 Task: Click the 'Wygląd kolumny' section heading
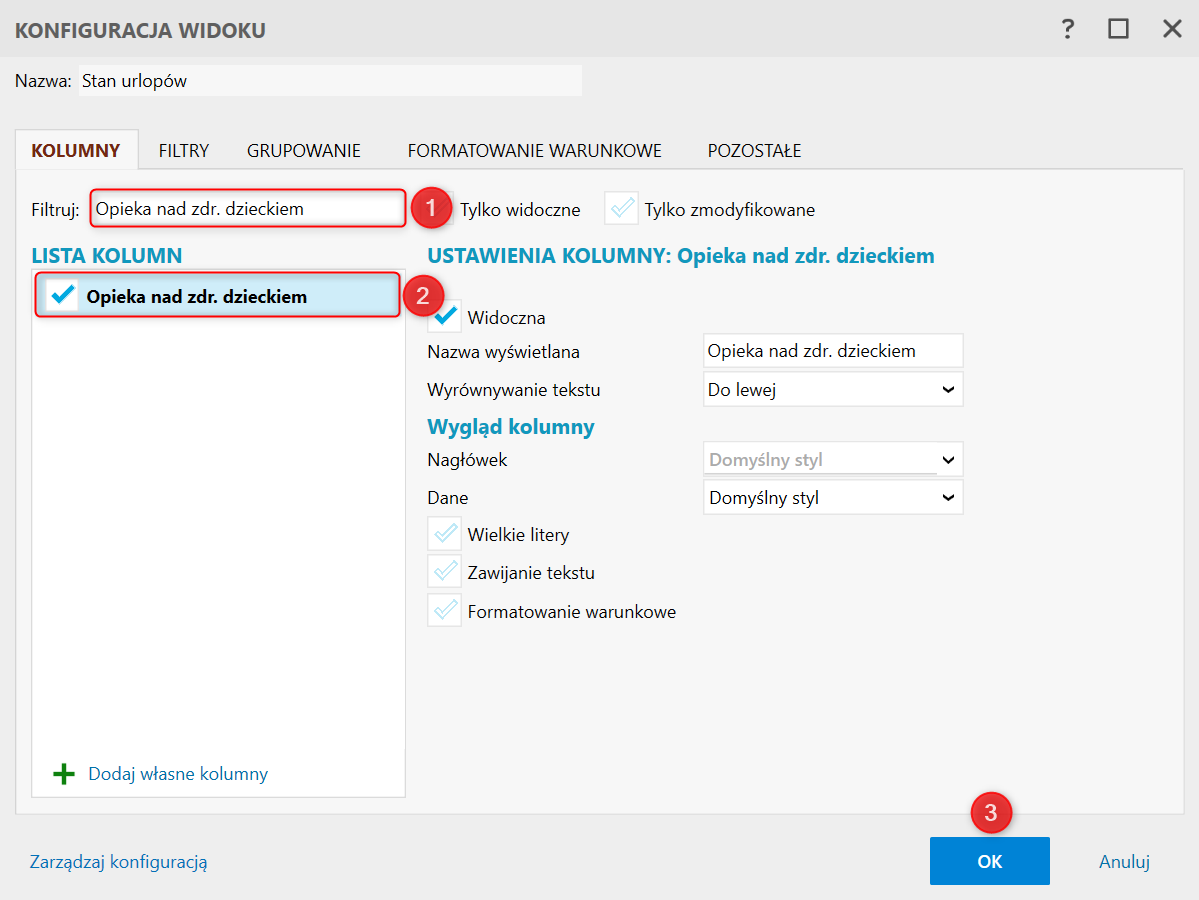click(511, 427)
